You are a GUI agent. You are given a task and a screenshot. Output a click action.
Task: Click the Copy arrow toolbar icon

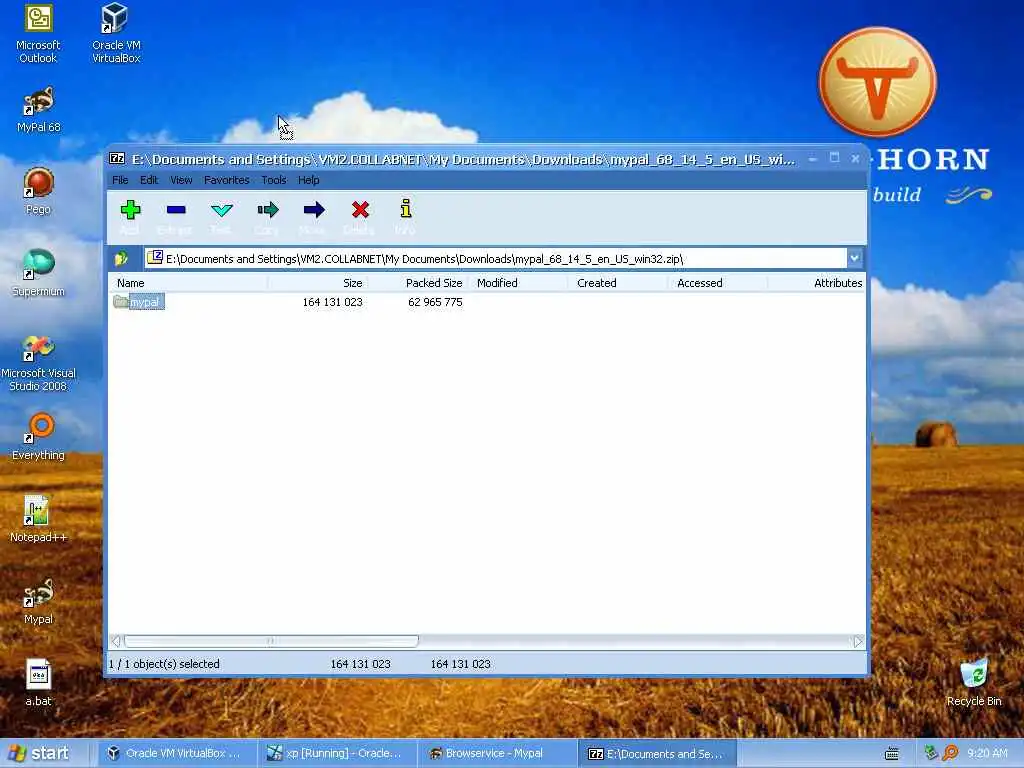click(268, 210)
